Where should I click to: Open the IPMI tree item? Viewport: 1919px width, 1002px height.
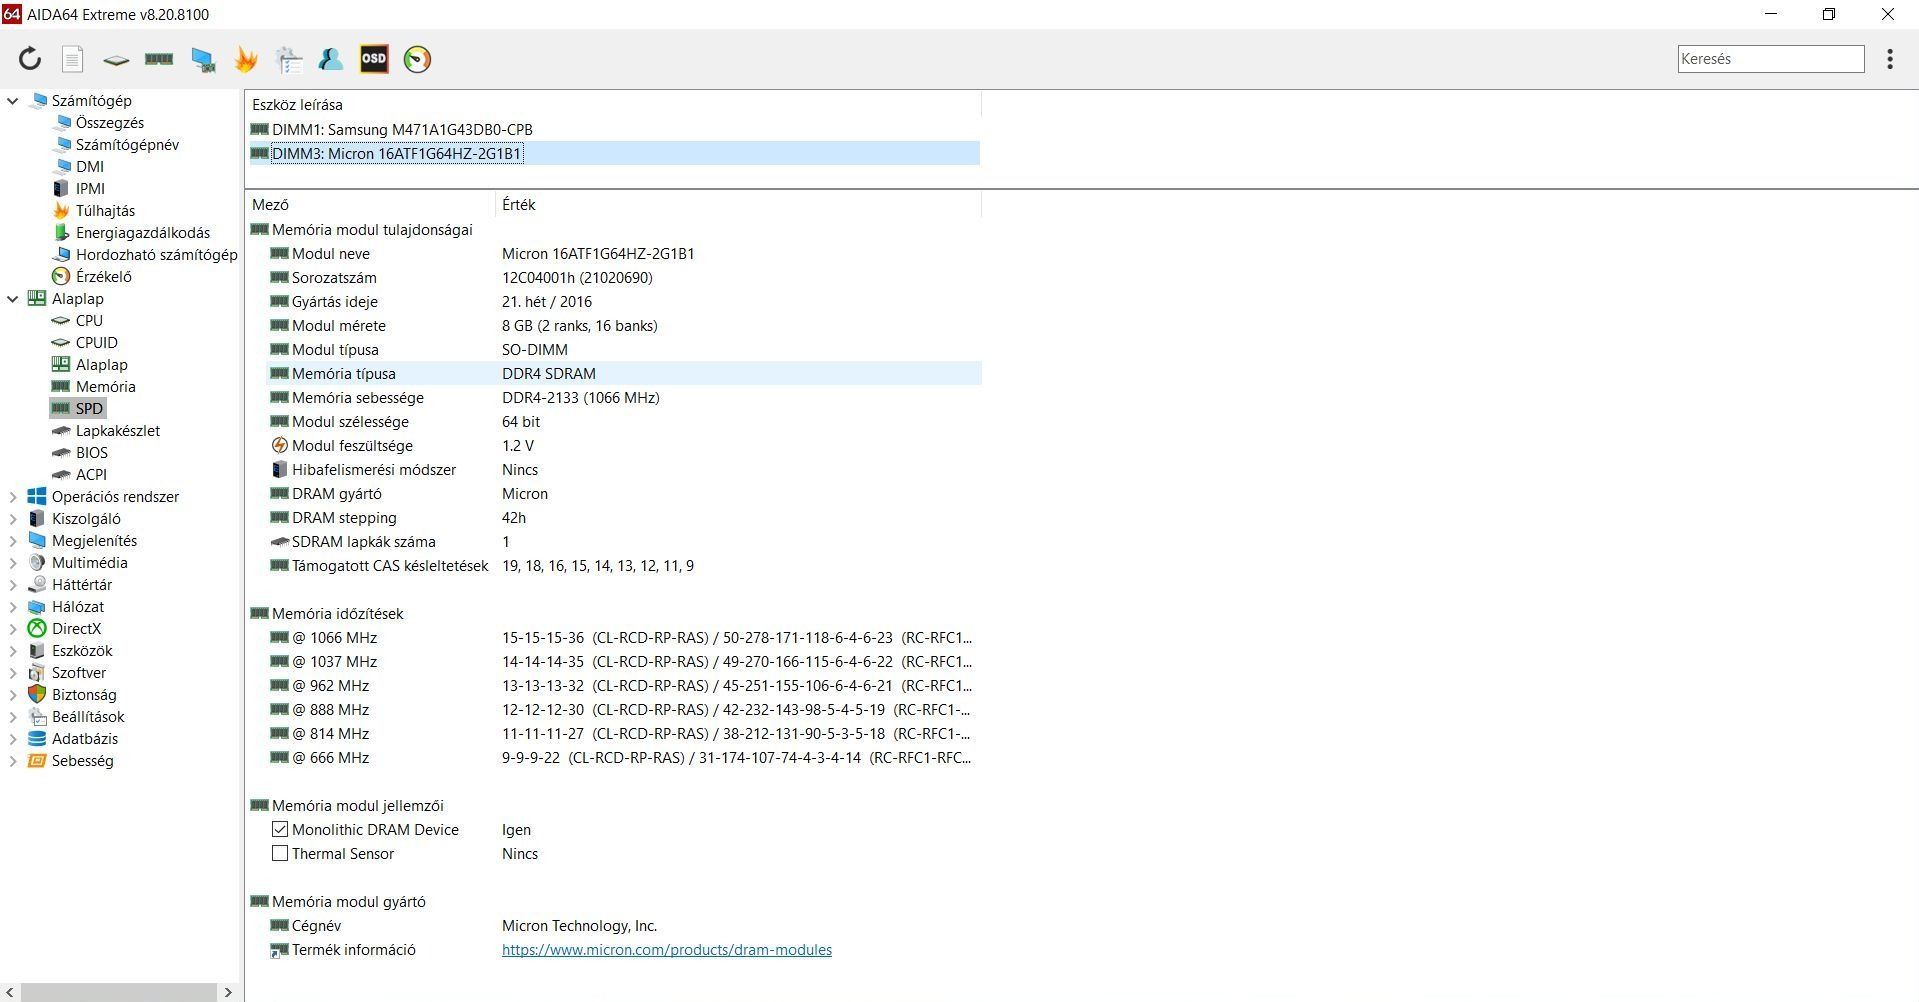pyautogui.click(x=90, y=189)
